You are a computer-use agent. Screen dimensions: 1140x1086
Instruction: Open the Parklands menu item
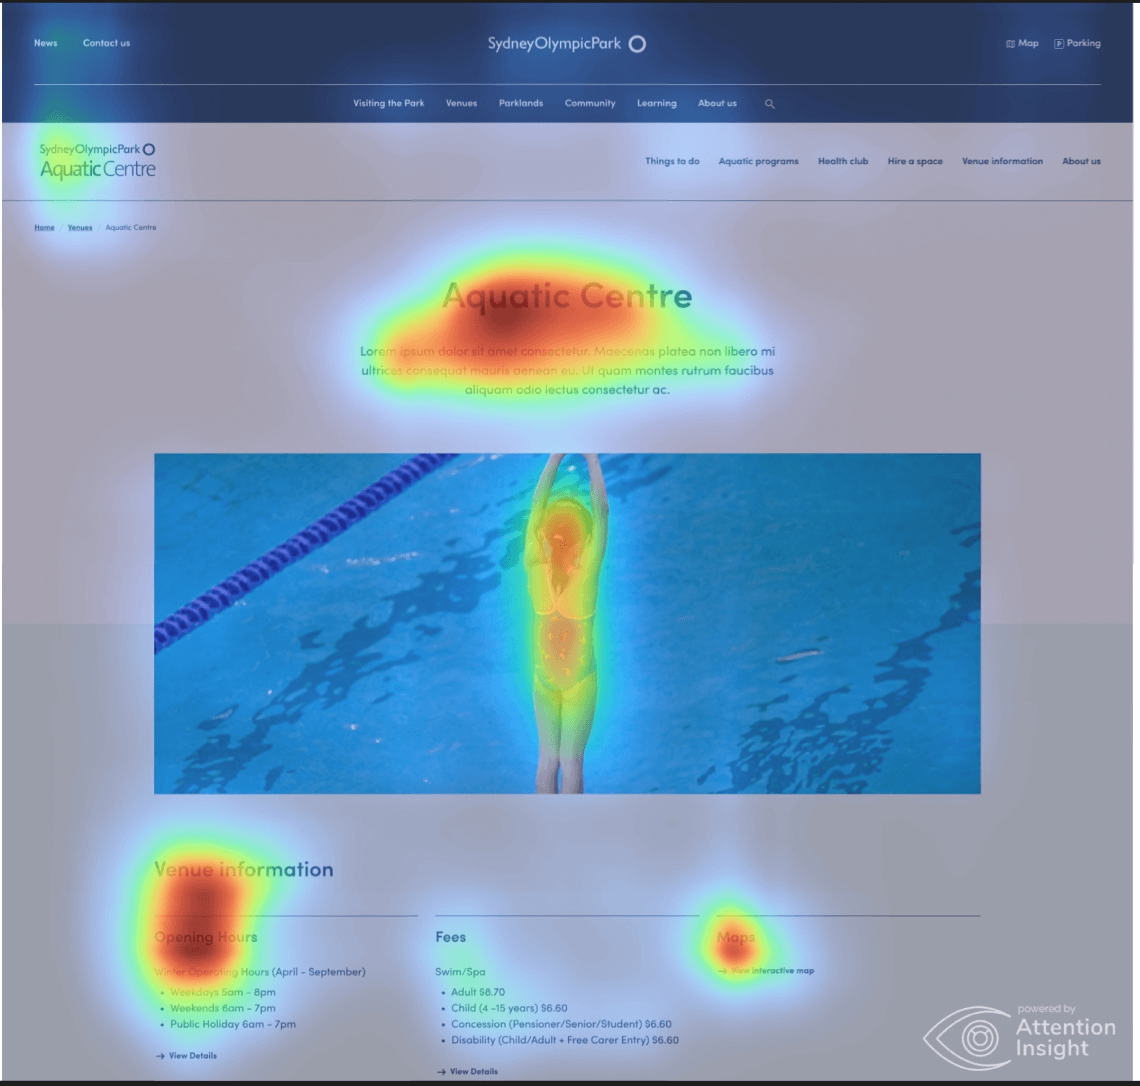point(521,103)
